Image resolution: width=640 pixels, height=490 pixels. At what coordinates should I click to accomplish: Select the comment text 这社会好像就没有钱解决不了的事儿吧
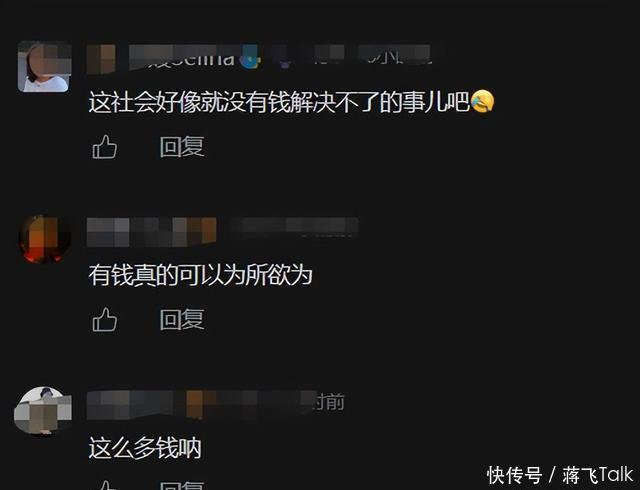tap(279, 102)
